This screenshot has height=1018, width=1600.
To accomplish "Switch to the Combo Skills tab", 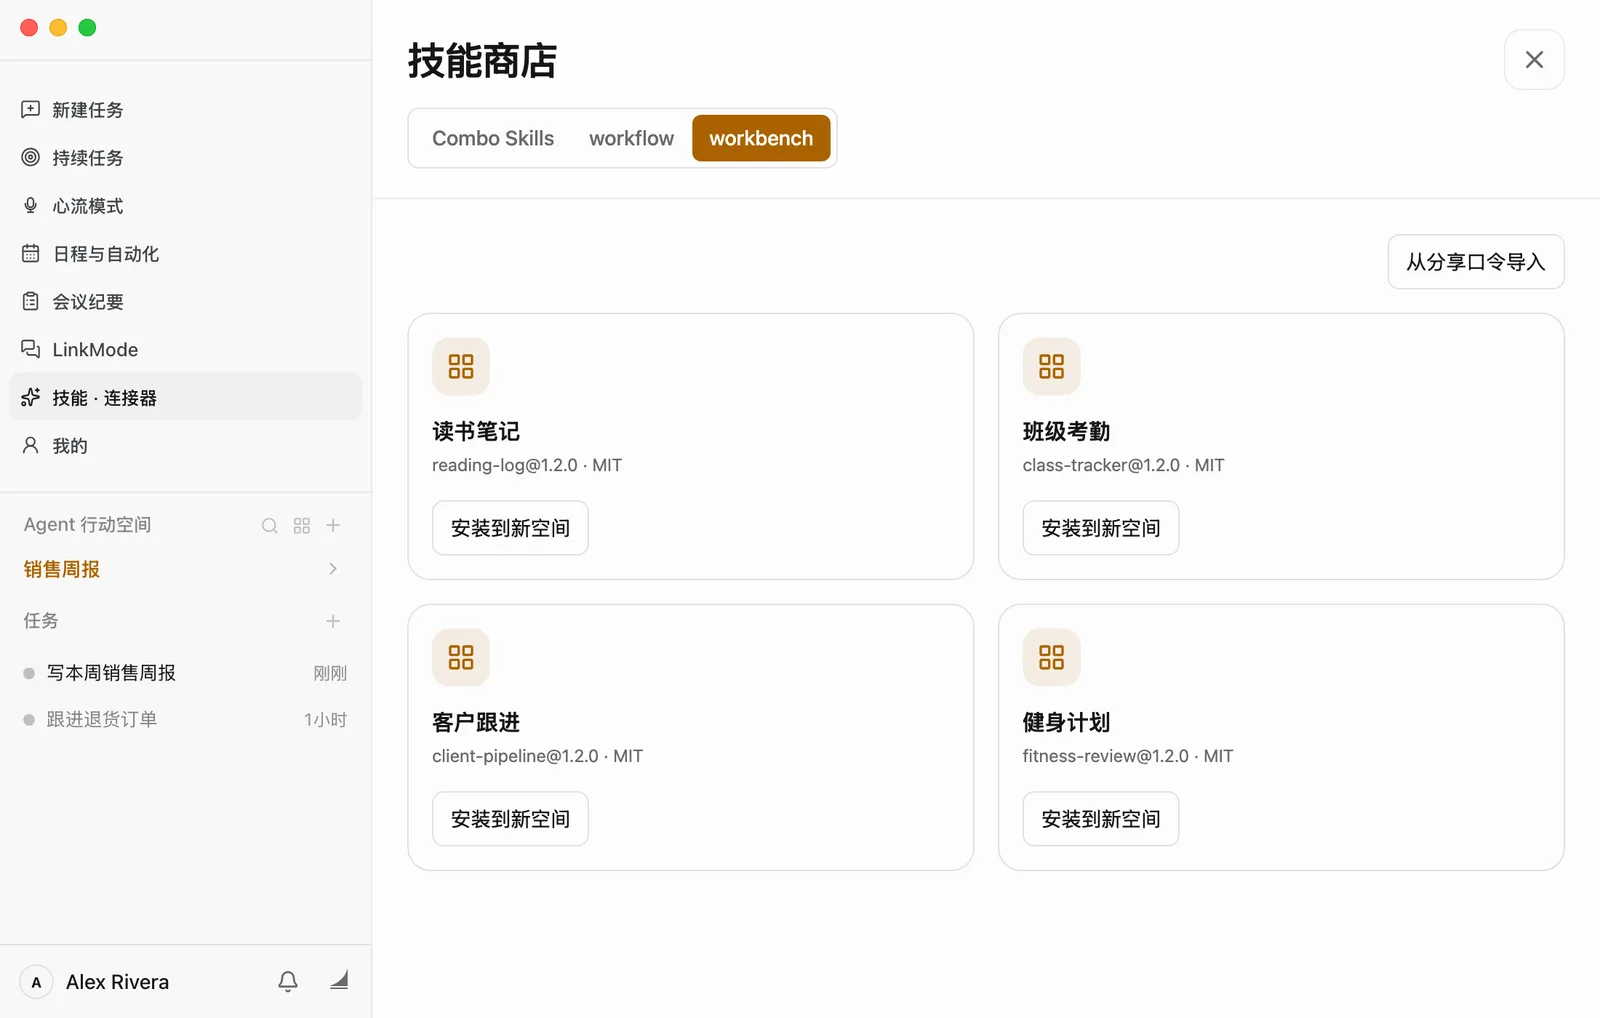I will pos(493,138).
